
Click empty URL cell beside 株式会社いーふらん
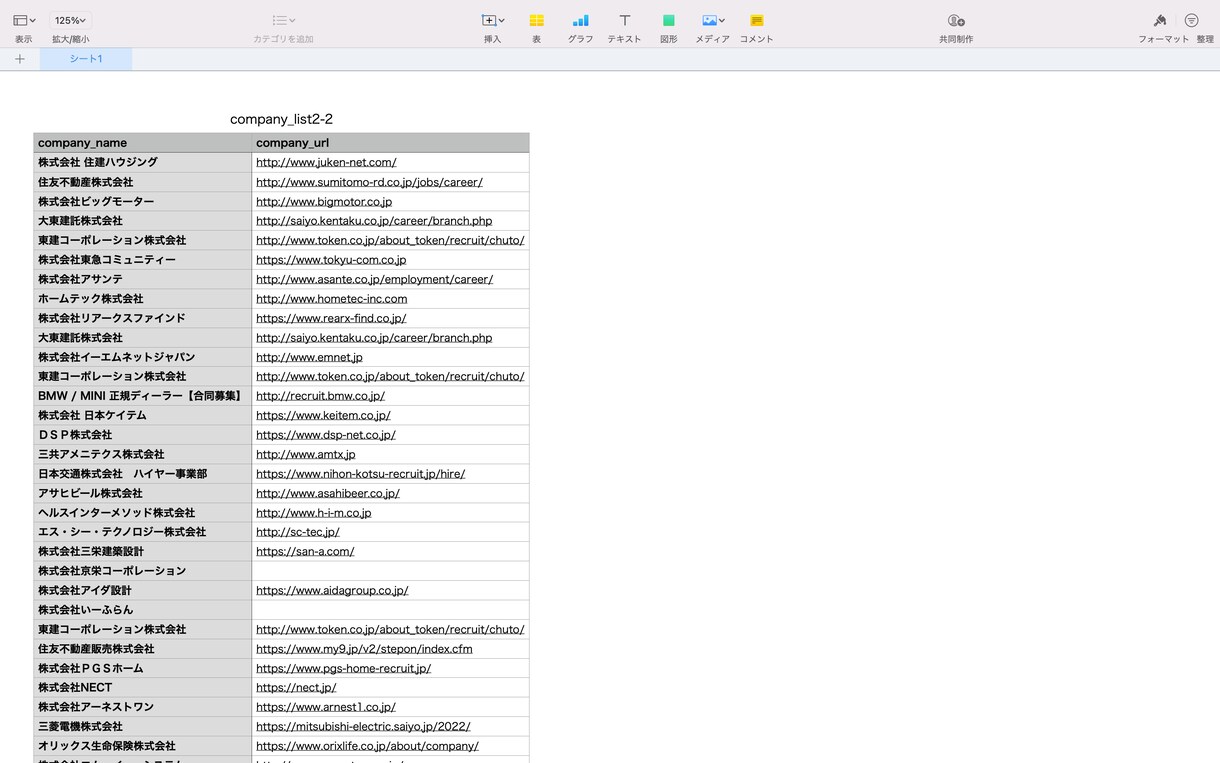click(391, 610)
